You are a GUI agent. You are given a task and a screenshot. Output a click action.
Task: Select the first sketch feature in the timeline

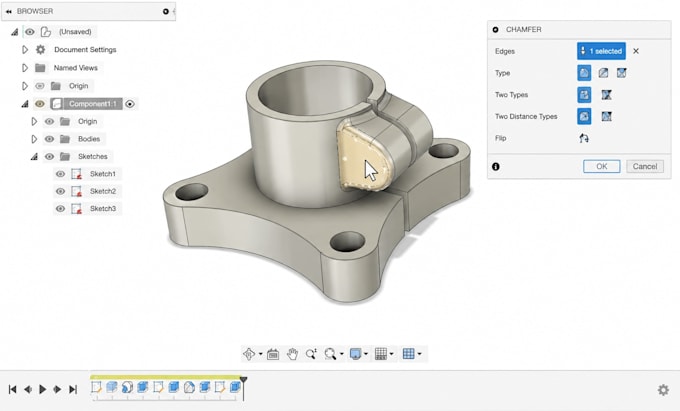[96, 387]
